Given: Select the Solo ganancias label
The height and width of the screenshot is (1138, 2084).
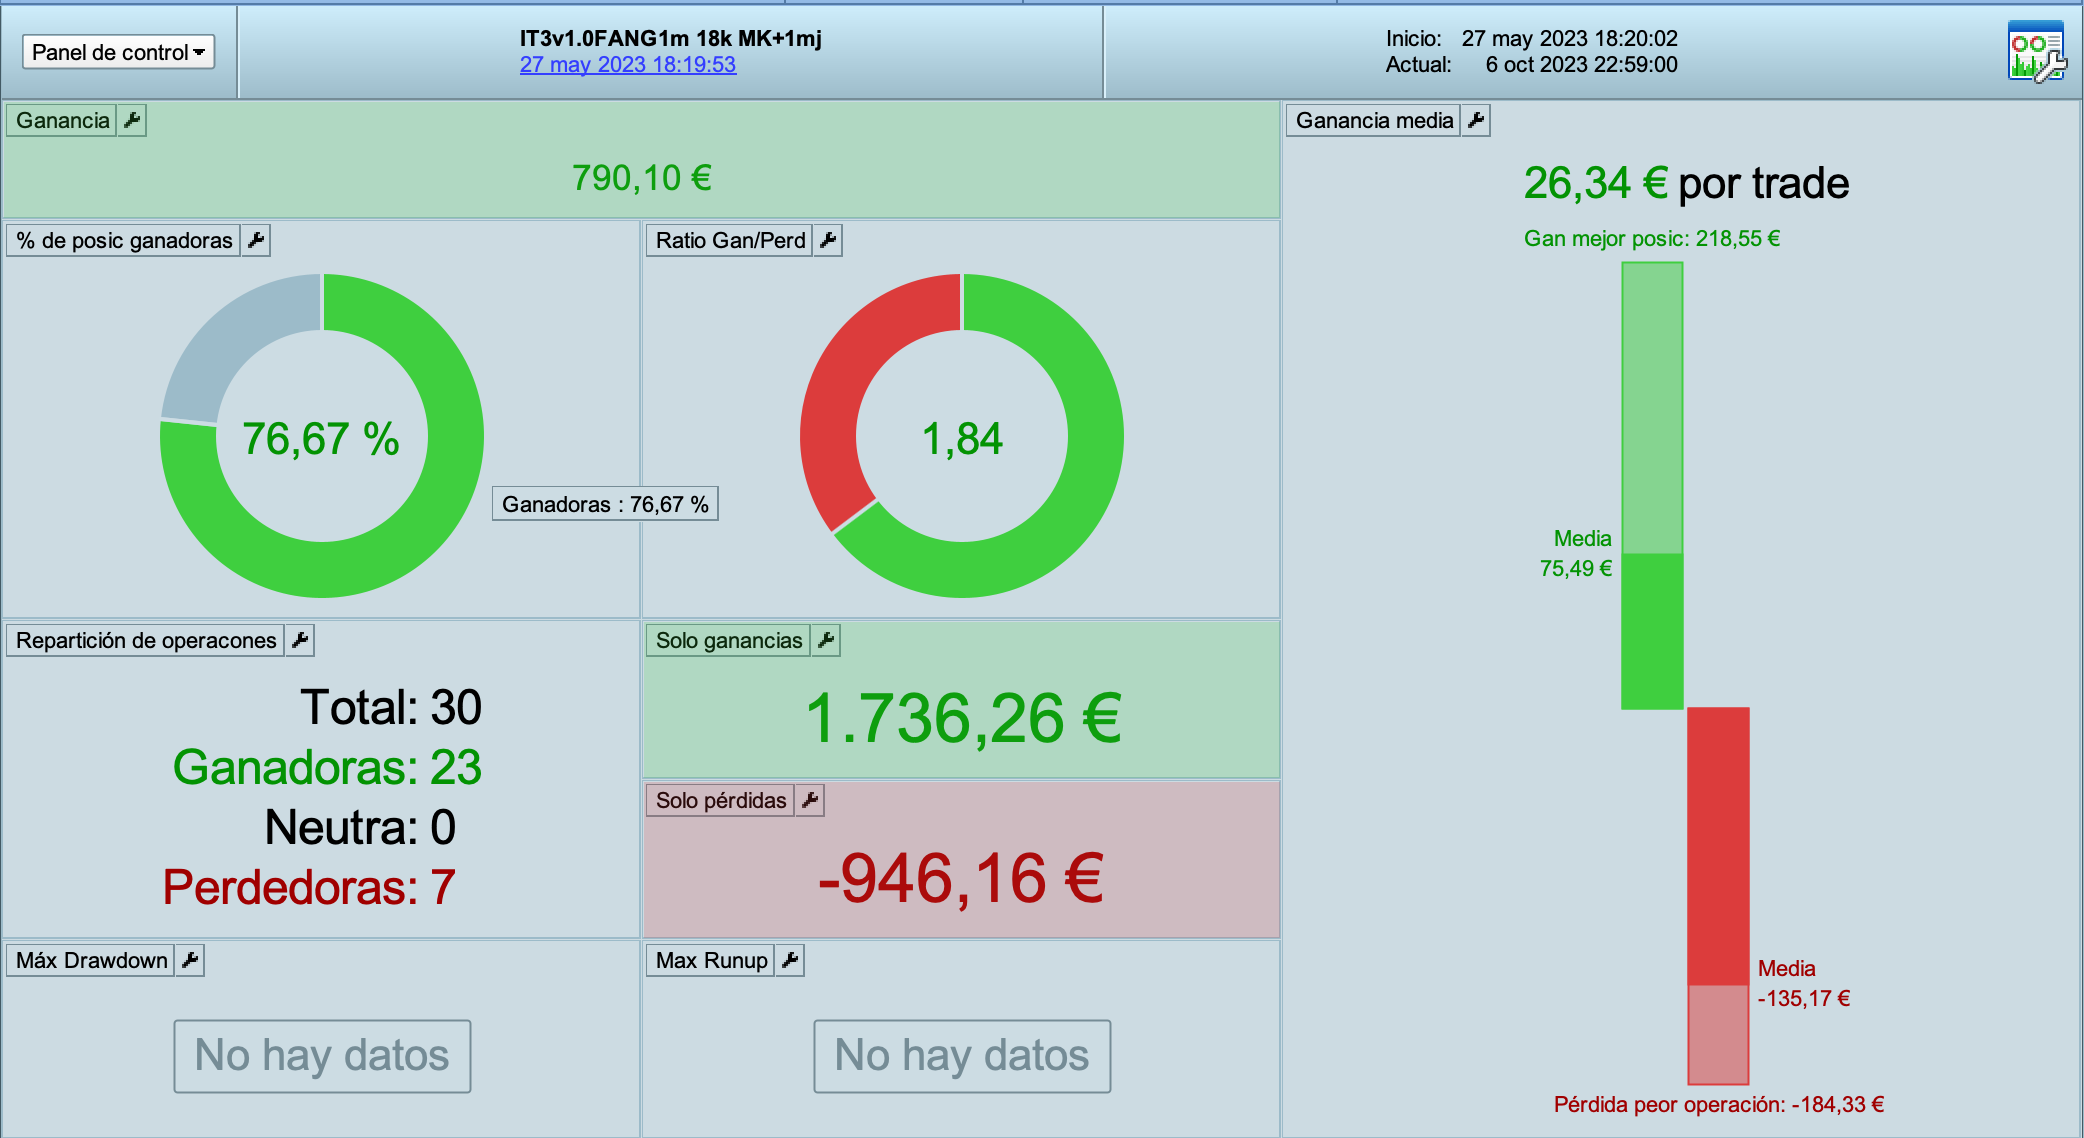Looking at the screenshot, I should pyautogui.click(x=729, y=641).
